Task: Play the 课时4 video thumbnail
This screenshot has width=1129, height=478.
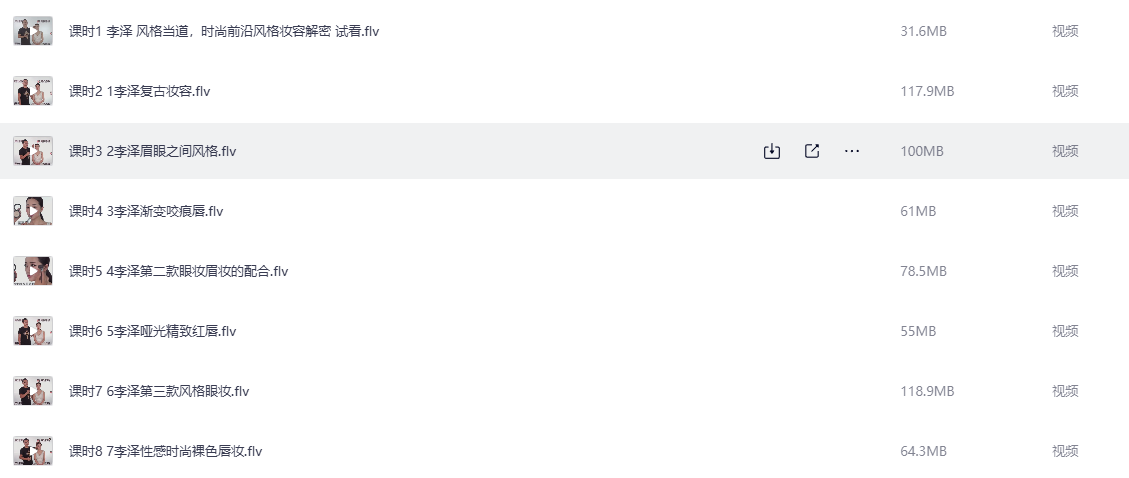Action: pos(33,211)
